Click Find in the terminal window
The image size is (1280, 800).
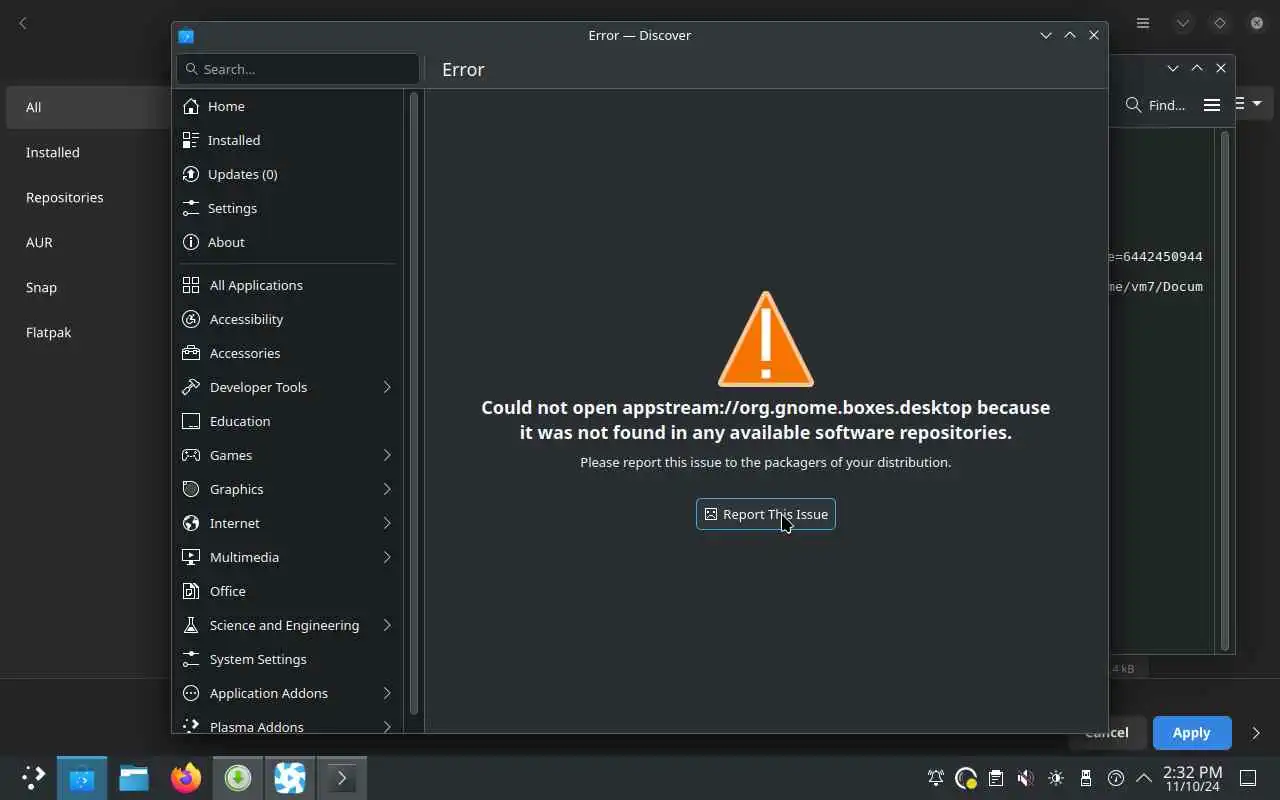click(1155, 105)
